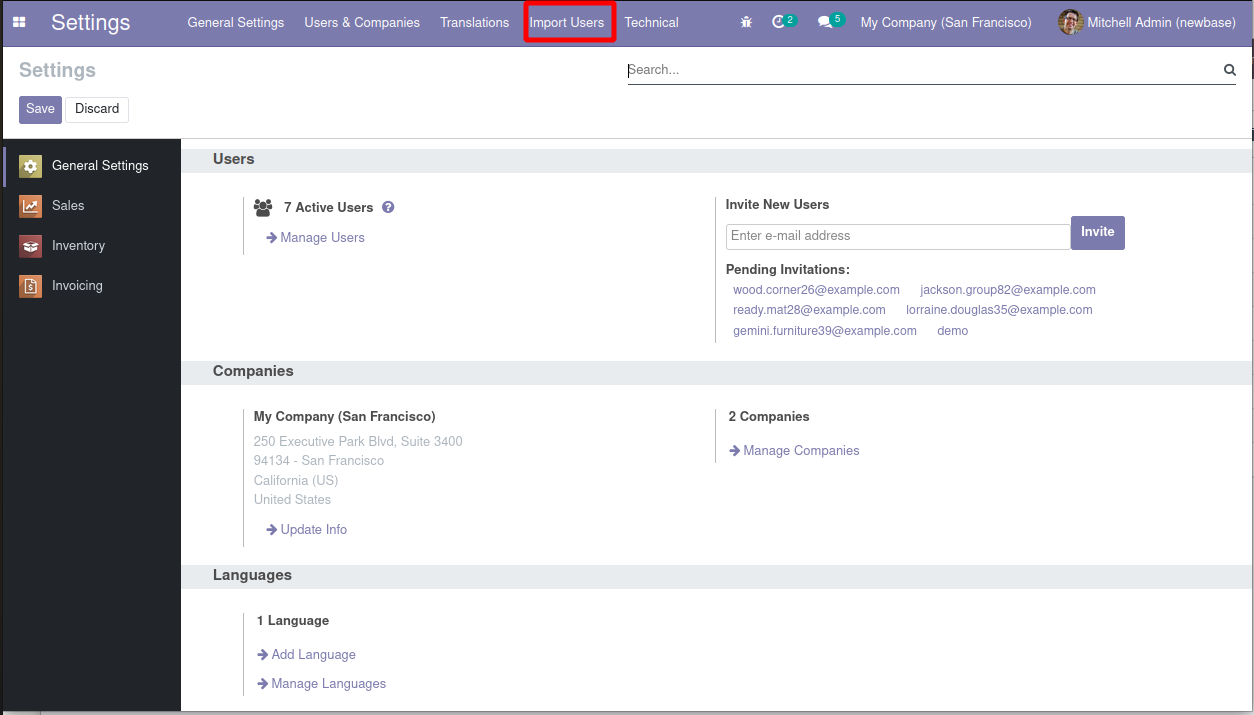Click the Languages section header

[252, 576]
